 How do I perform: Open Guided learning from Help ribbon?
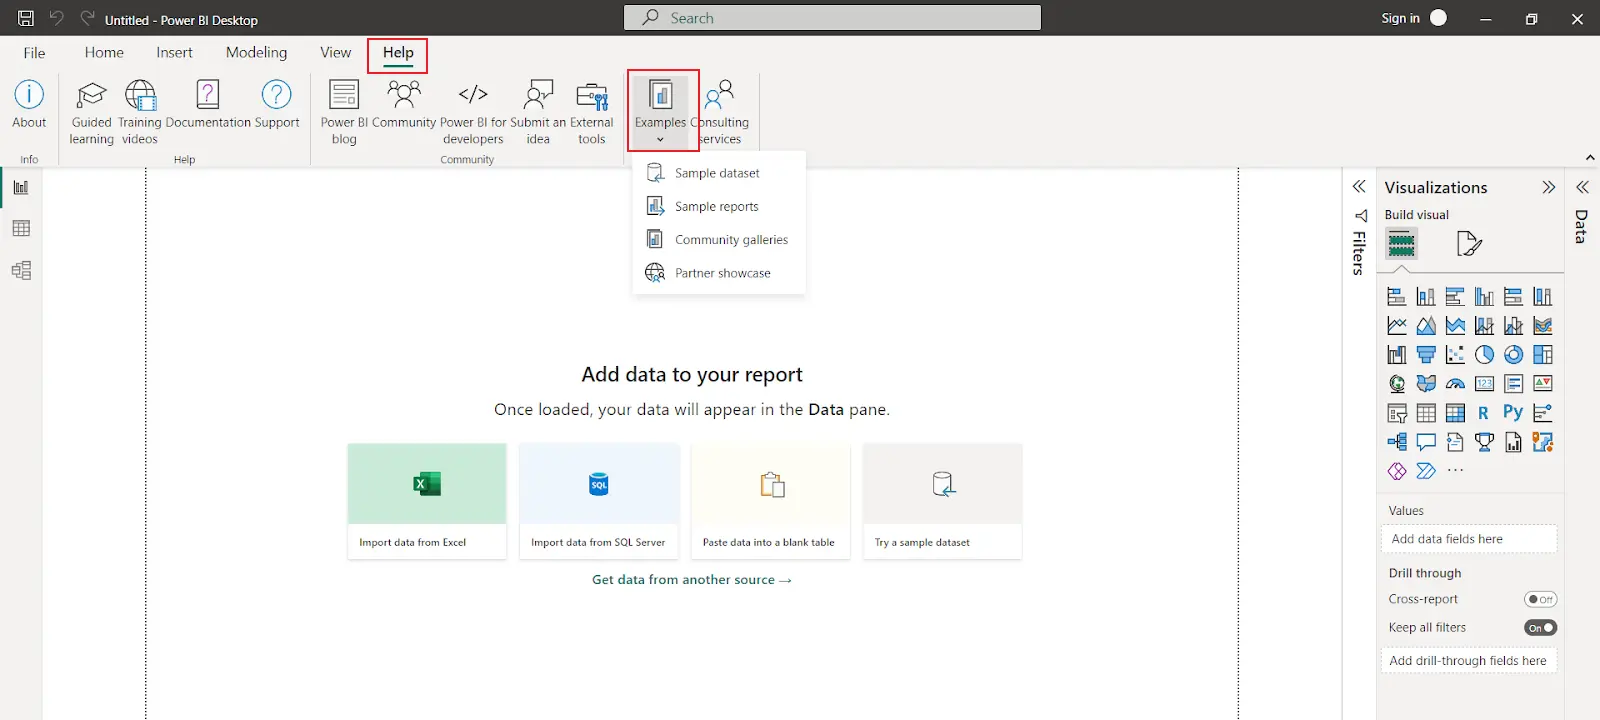point(91,112)
